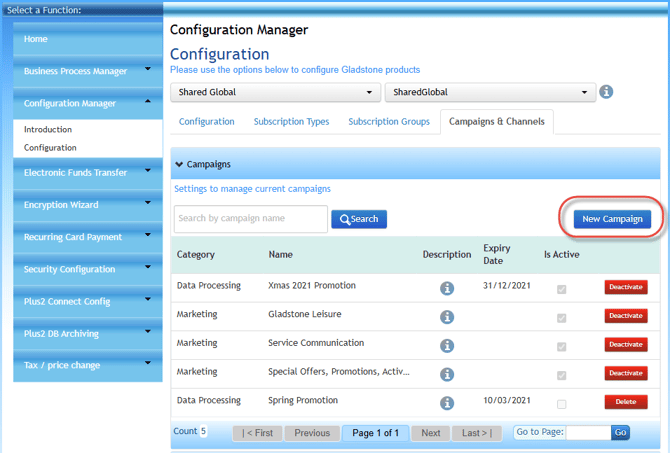
Task: Expand Encryption Wizard menu
Action: 88,205
